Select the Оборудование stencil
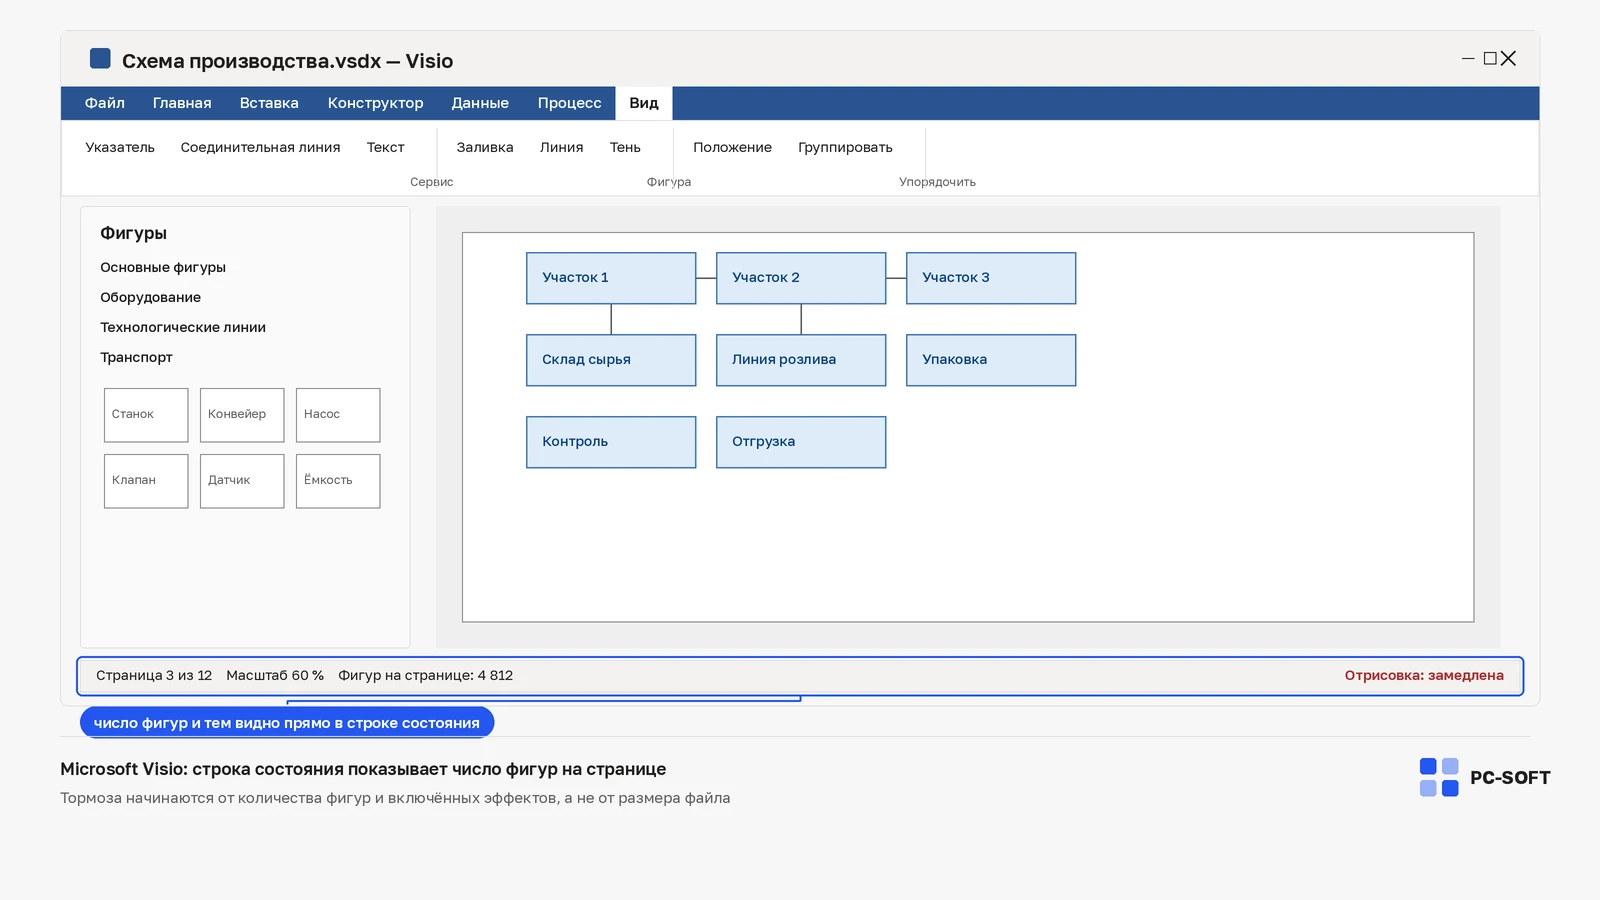This screenshot has width=1600, height=900. (x=151, y=297)
